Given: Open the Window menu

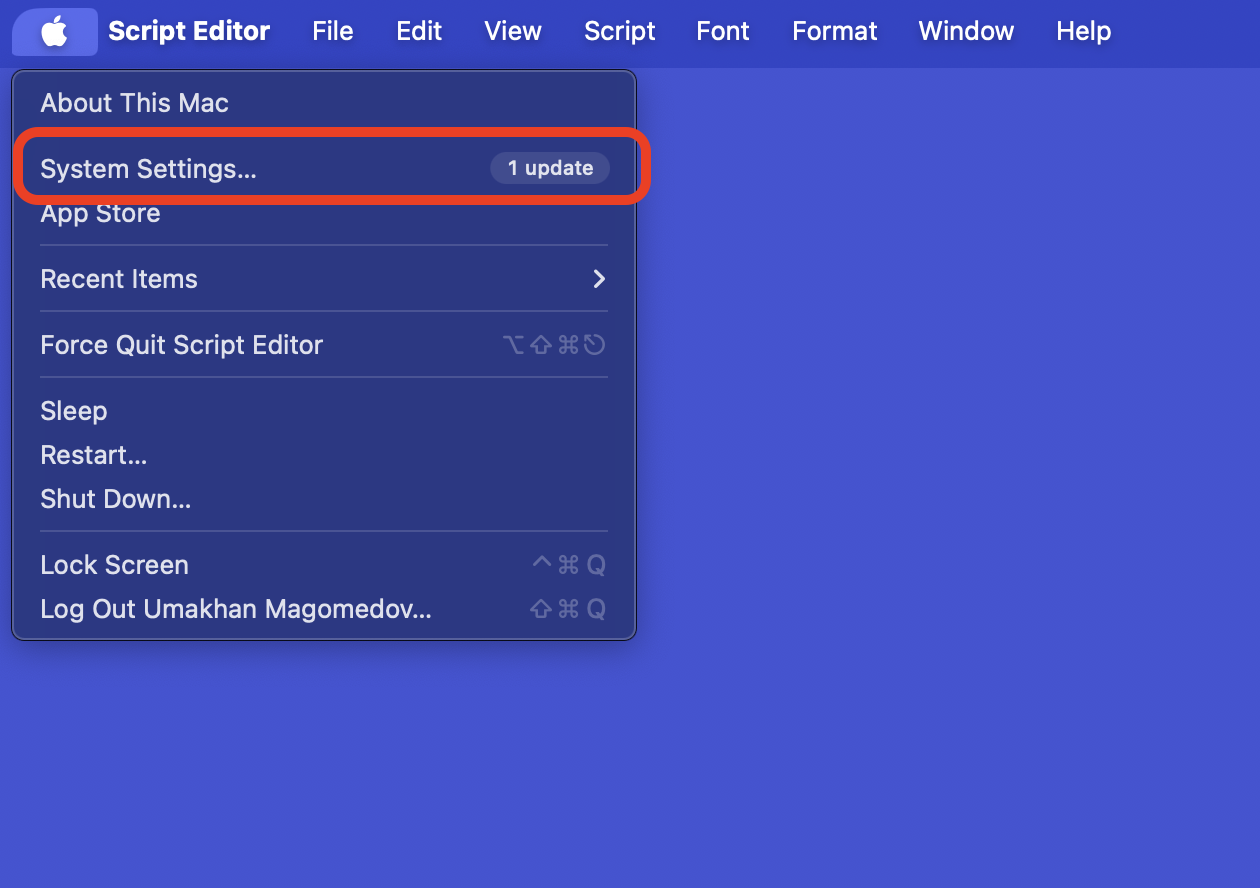Looking at the screenshot, I should tap(966, 32).
